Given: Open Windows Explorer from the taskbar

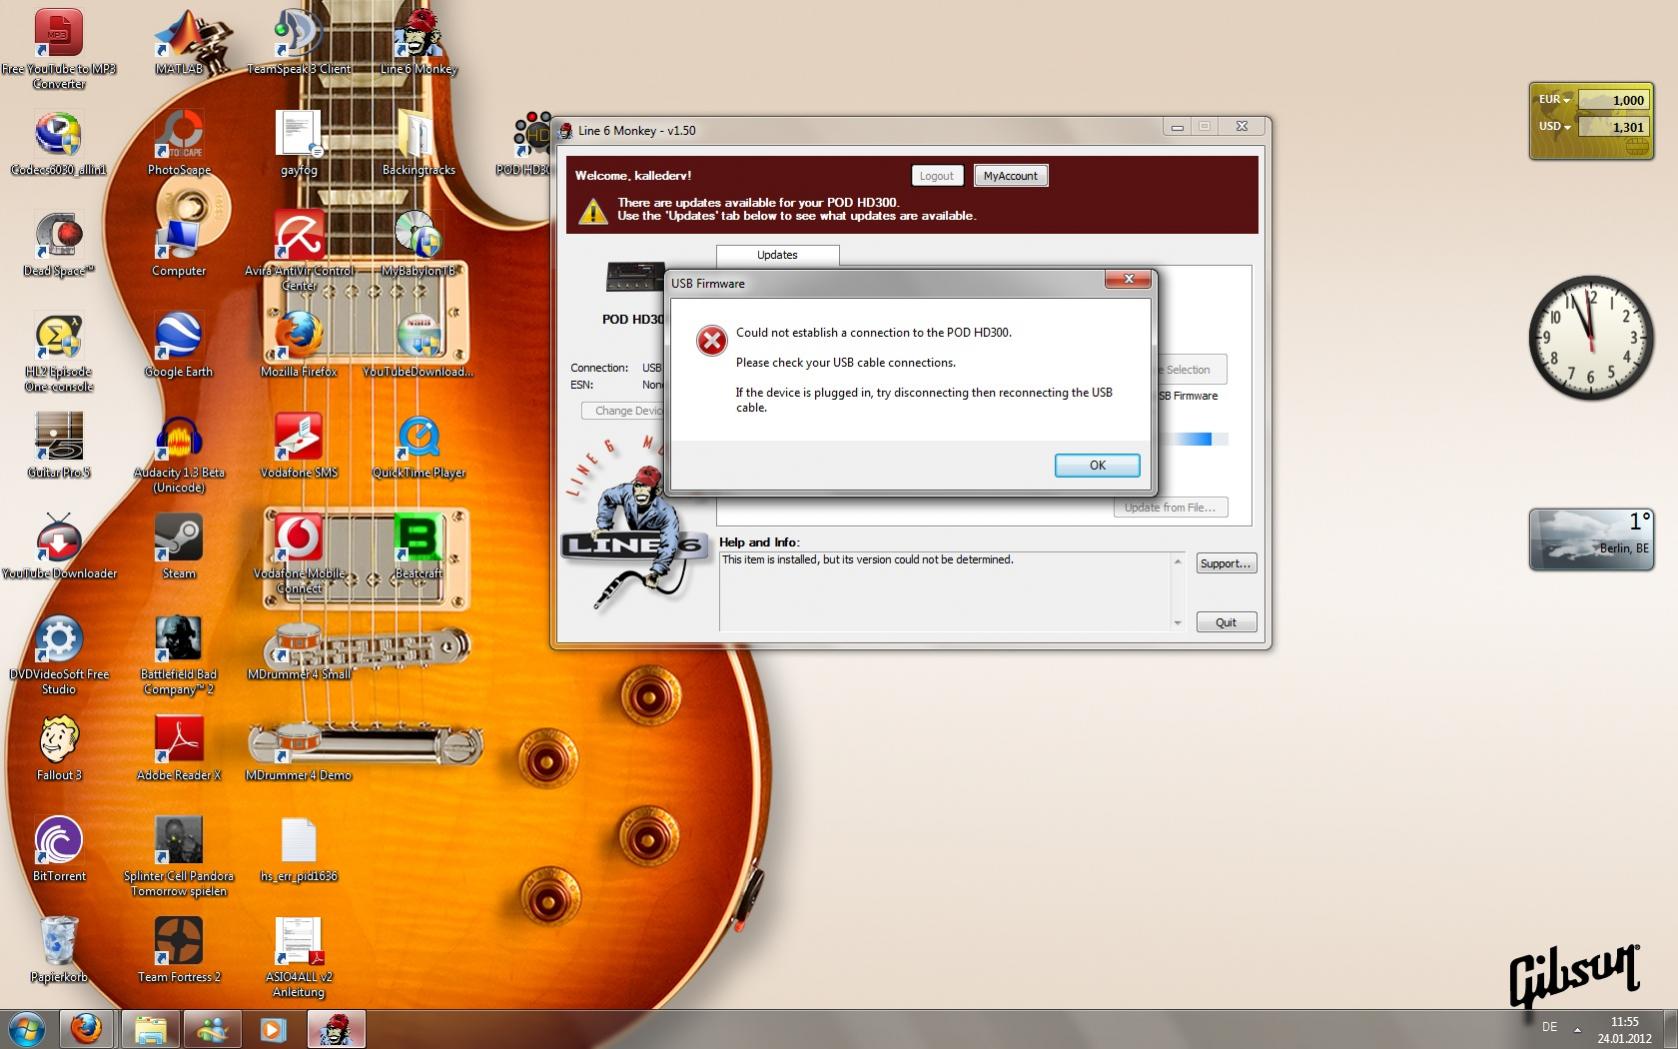Looking at the screenshot, I should (x=150, y=1029).
